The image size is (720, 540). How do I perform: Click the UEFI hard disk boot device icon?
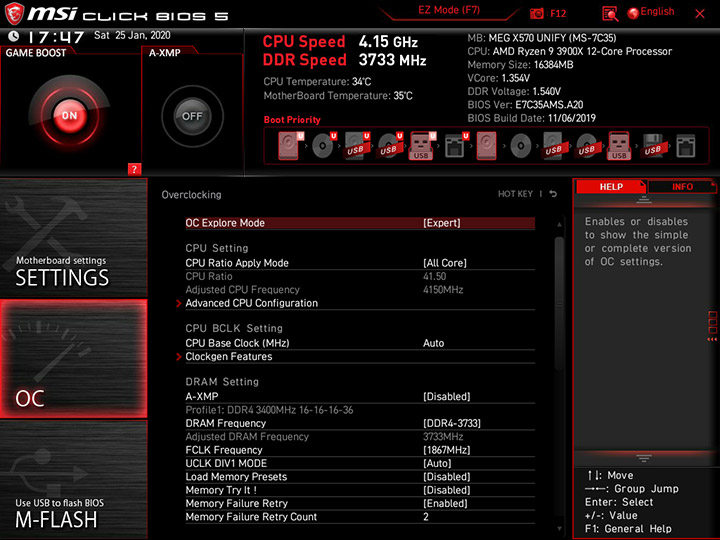[x=291, y=146]
